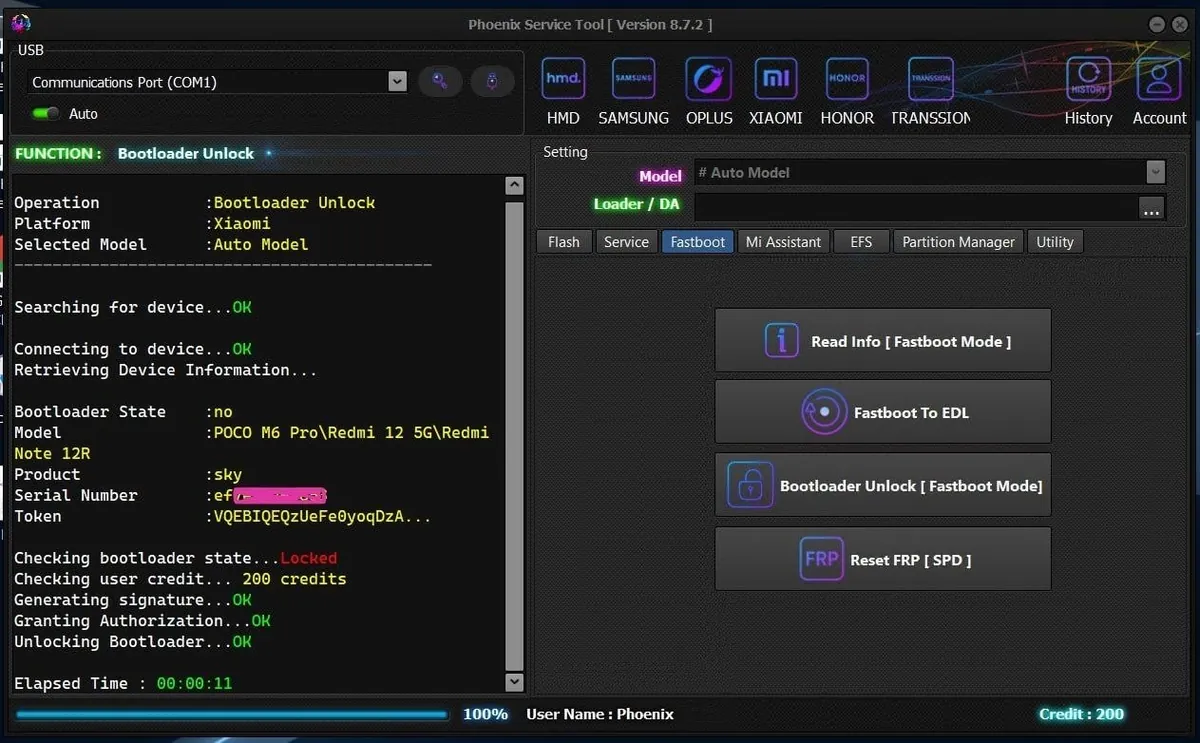Viewport: 1200px width, 743px height.
Task: Toggle the Auto port switch
Action: (46, 114)
